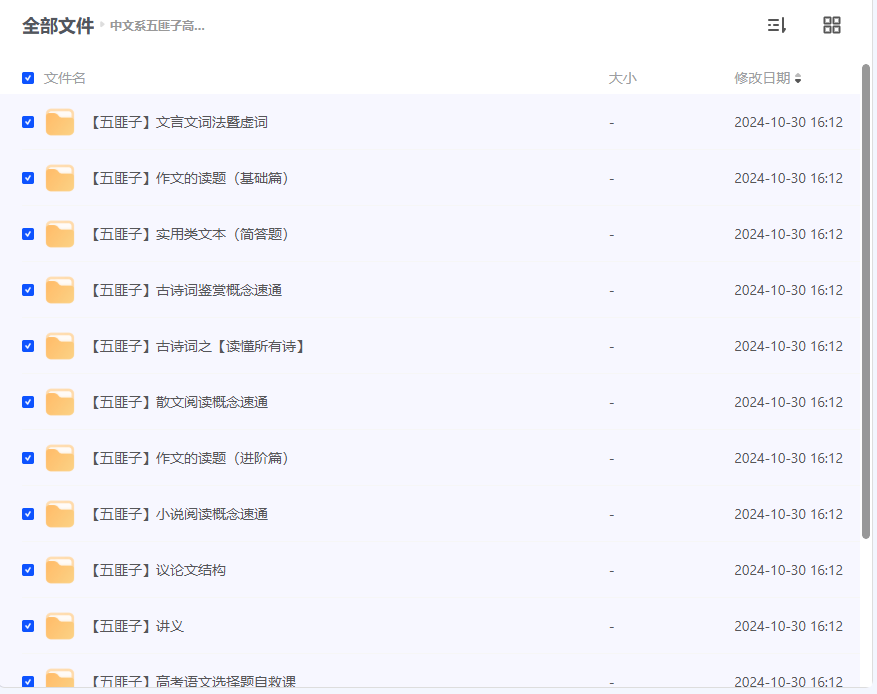The width and height of the screenshot is (877, 694).
Task: Click the 大小 column header
Action: pos(622,77)
